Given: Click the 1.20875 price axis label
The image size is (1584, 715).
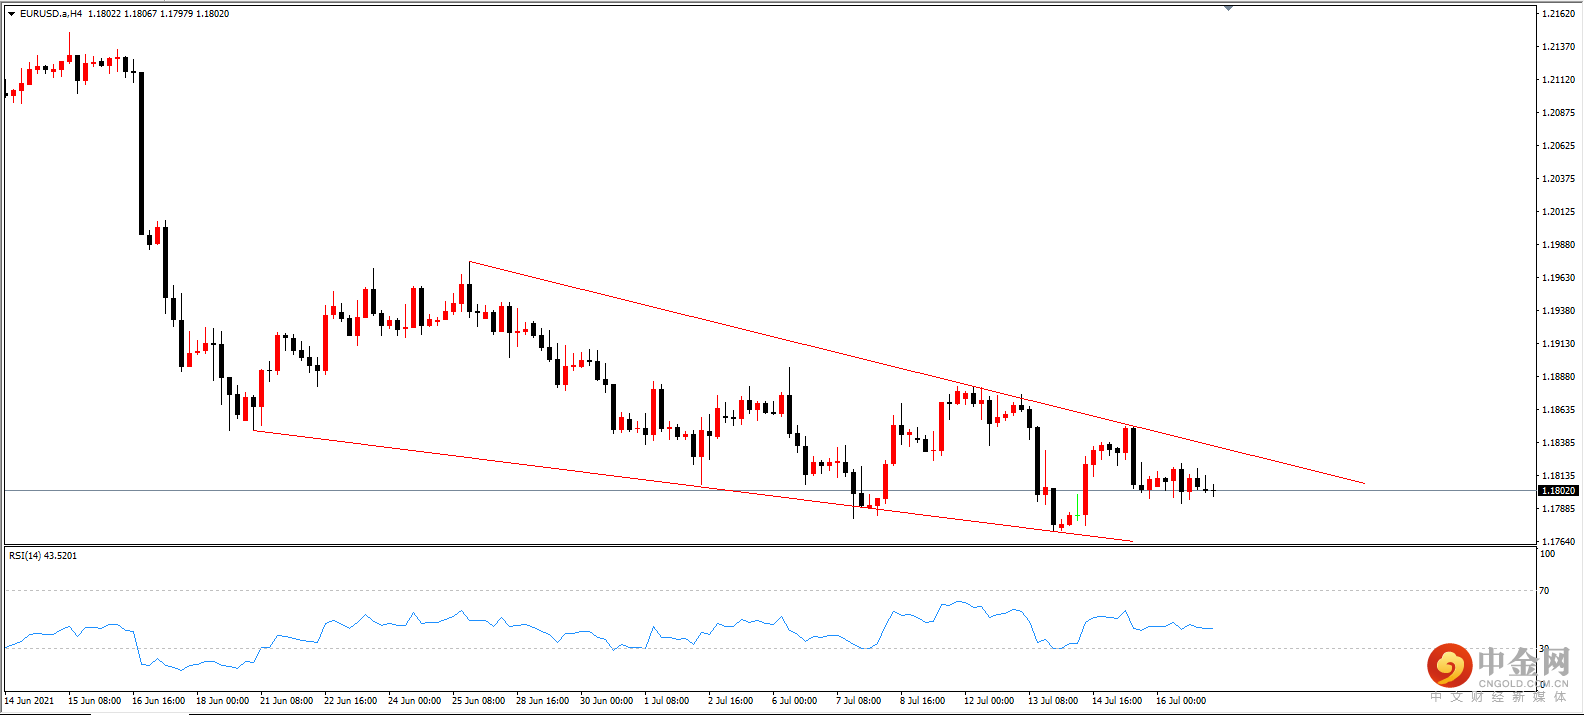Looking at the screenshot, I should (1558, 113).
